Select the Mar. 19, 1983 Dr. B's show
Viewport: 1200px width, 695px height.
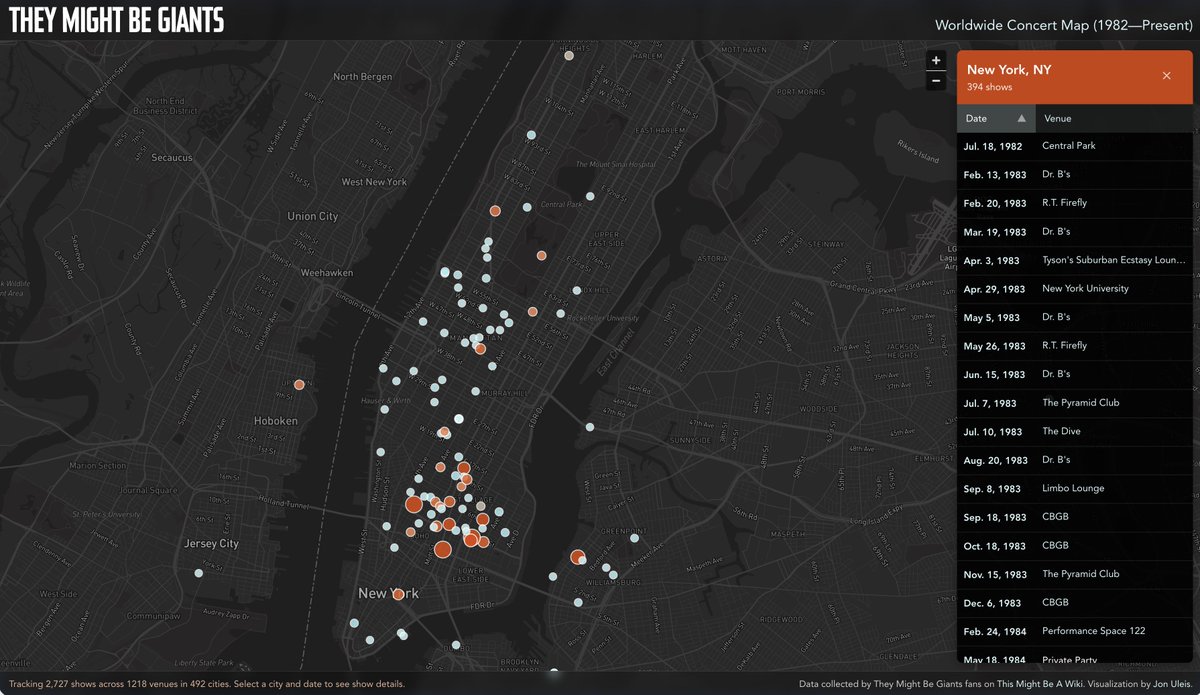1075,232
